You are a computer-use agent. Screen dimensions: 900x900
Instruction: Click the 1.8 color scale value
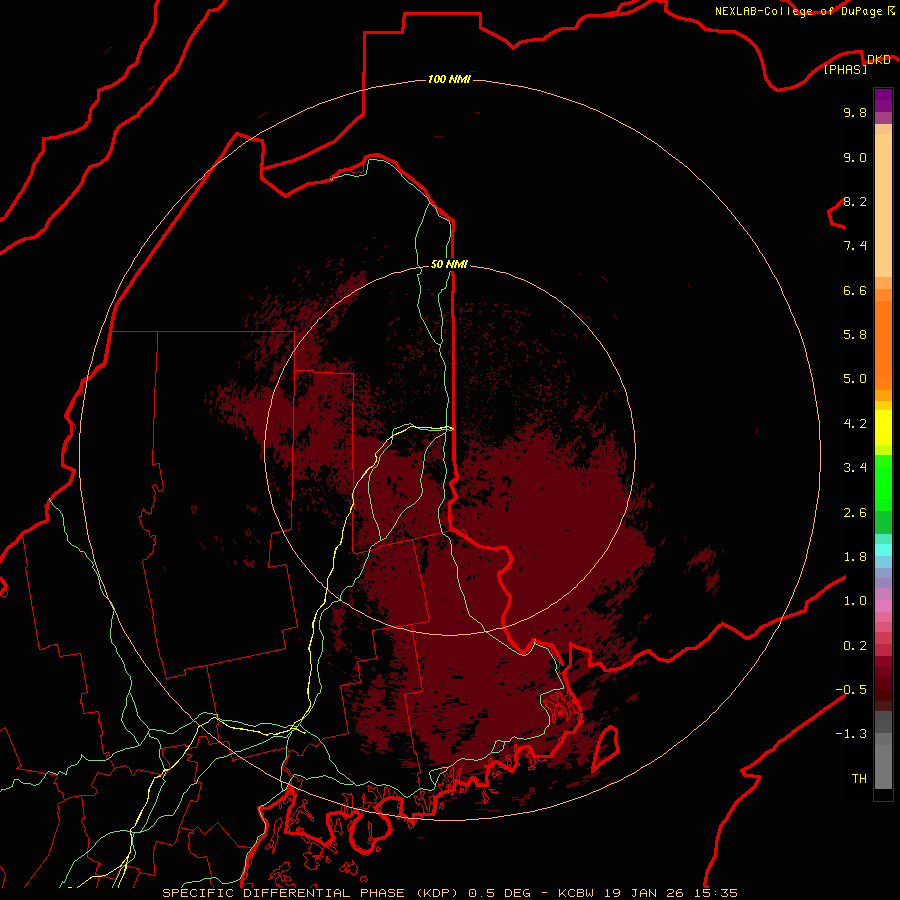pyautogui.click(x=855, y=557)
